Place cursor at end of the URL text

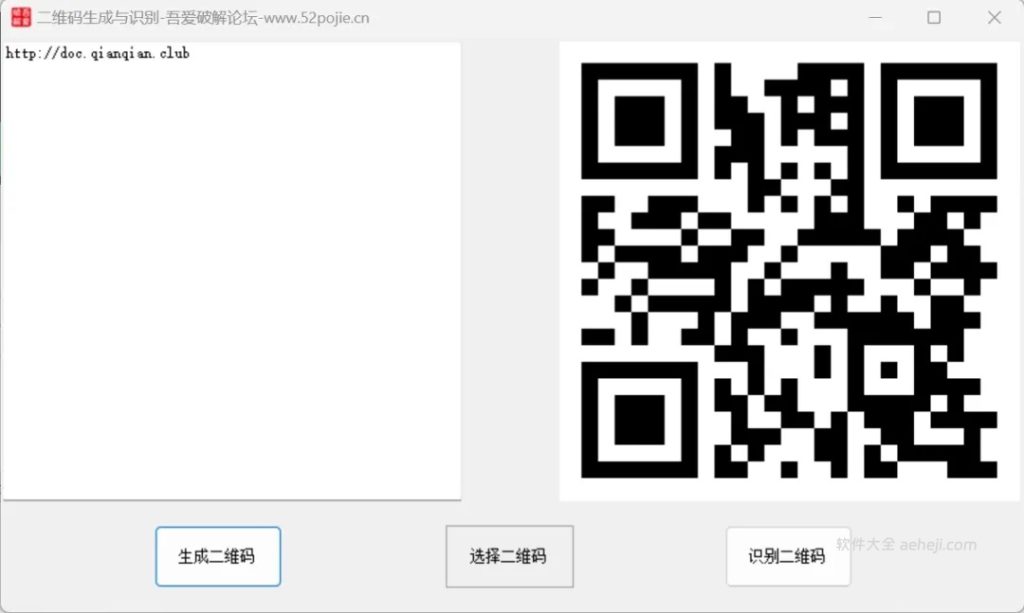coord(192,53)
